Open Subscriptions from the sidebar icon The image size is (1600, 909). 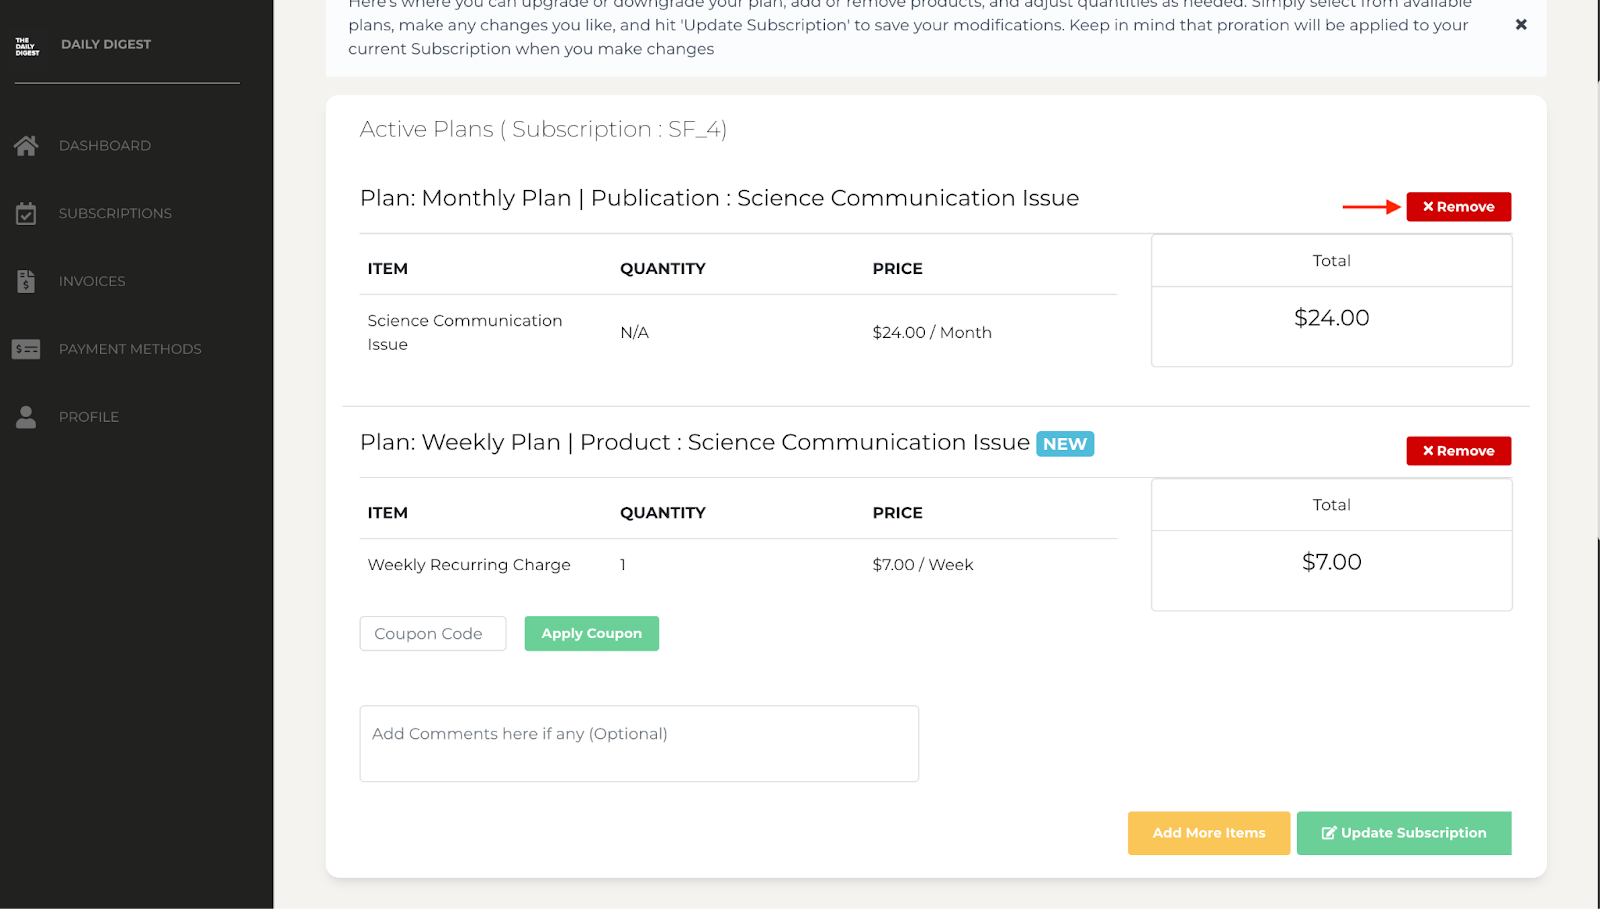(x=26, y=213)
